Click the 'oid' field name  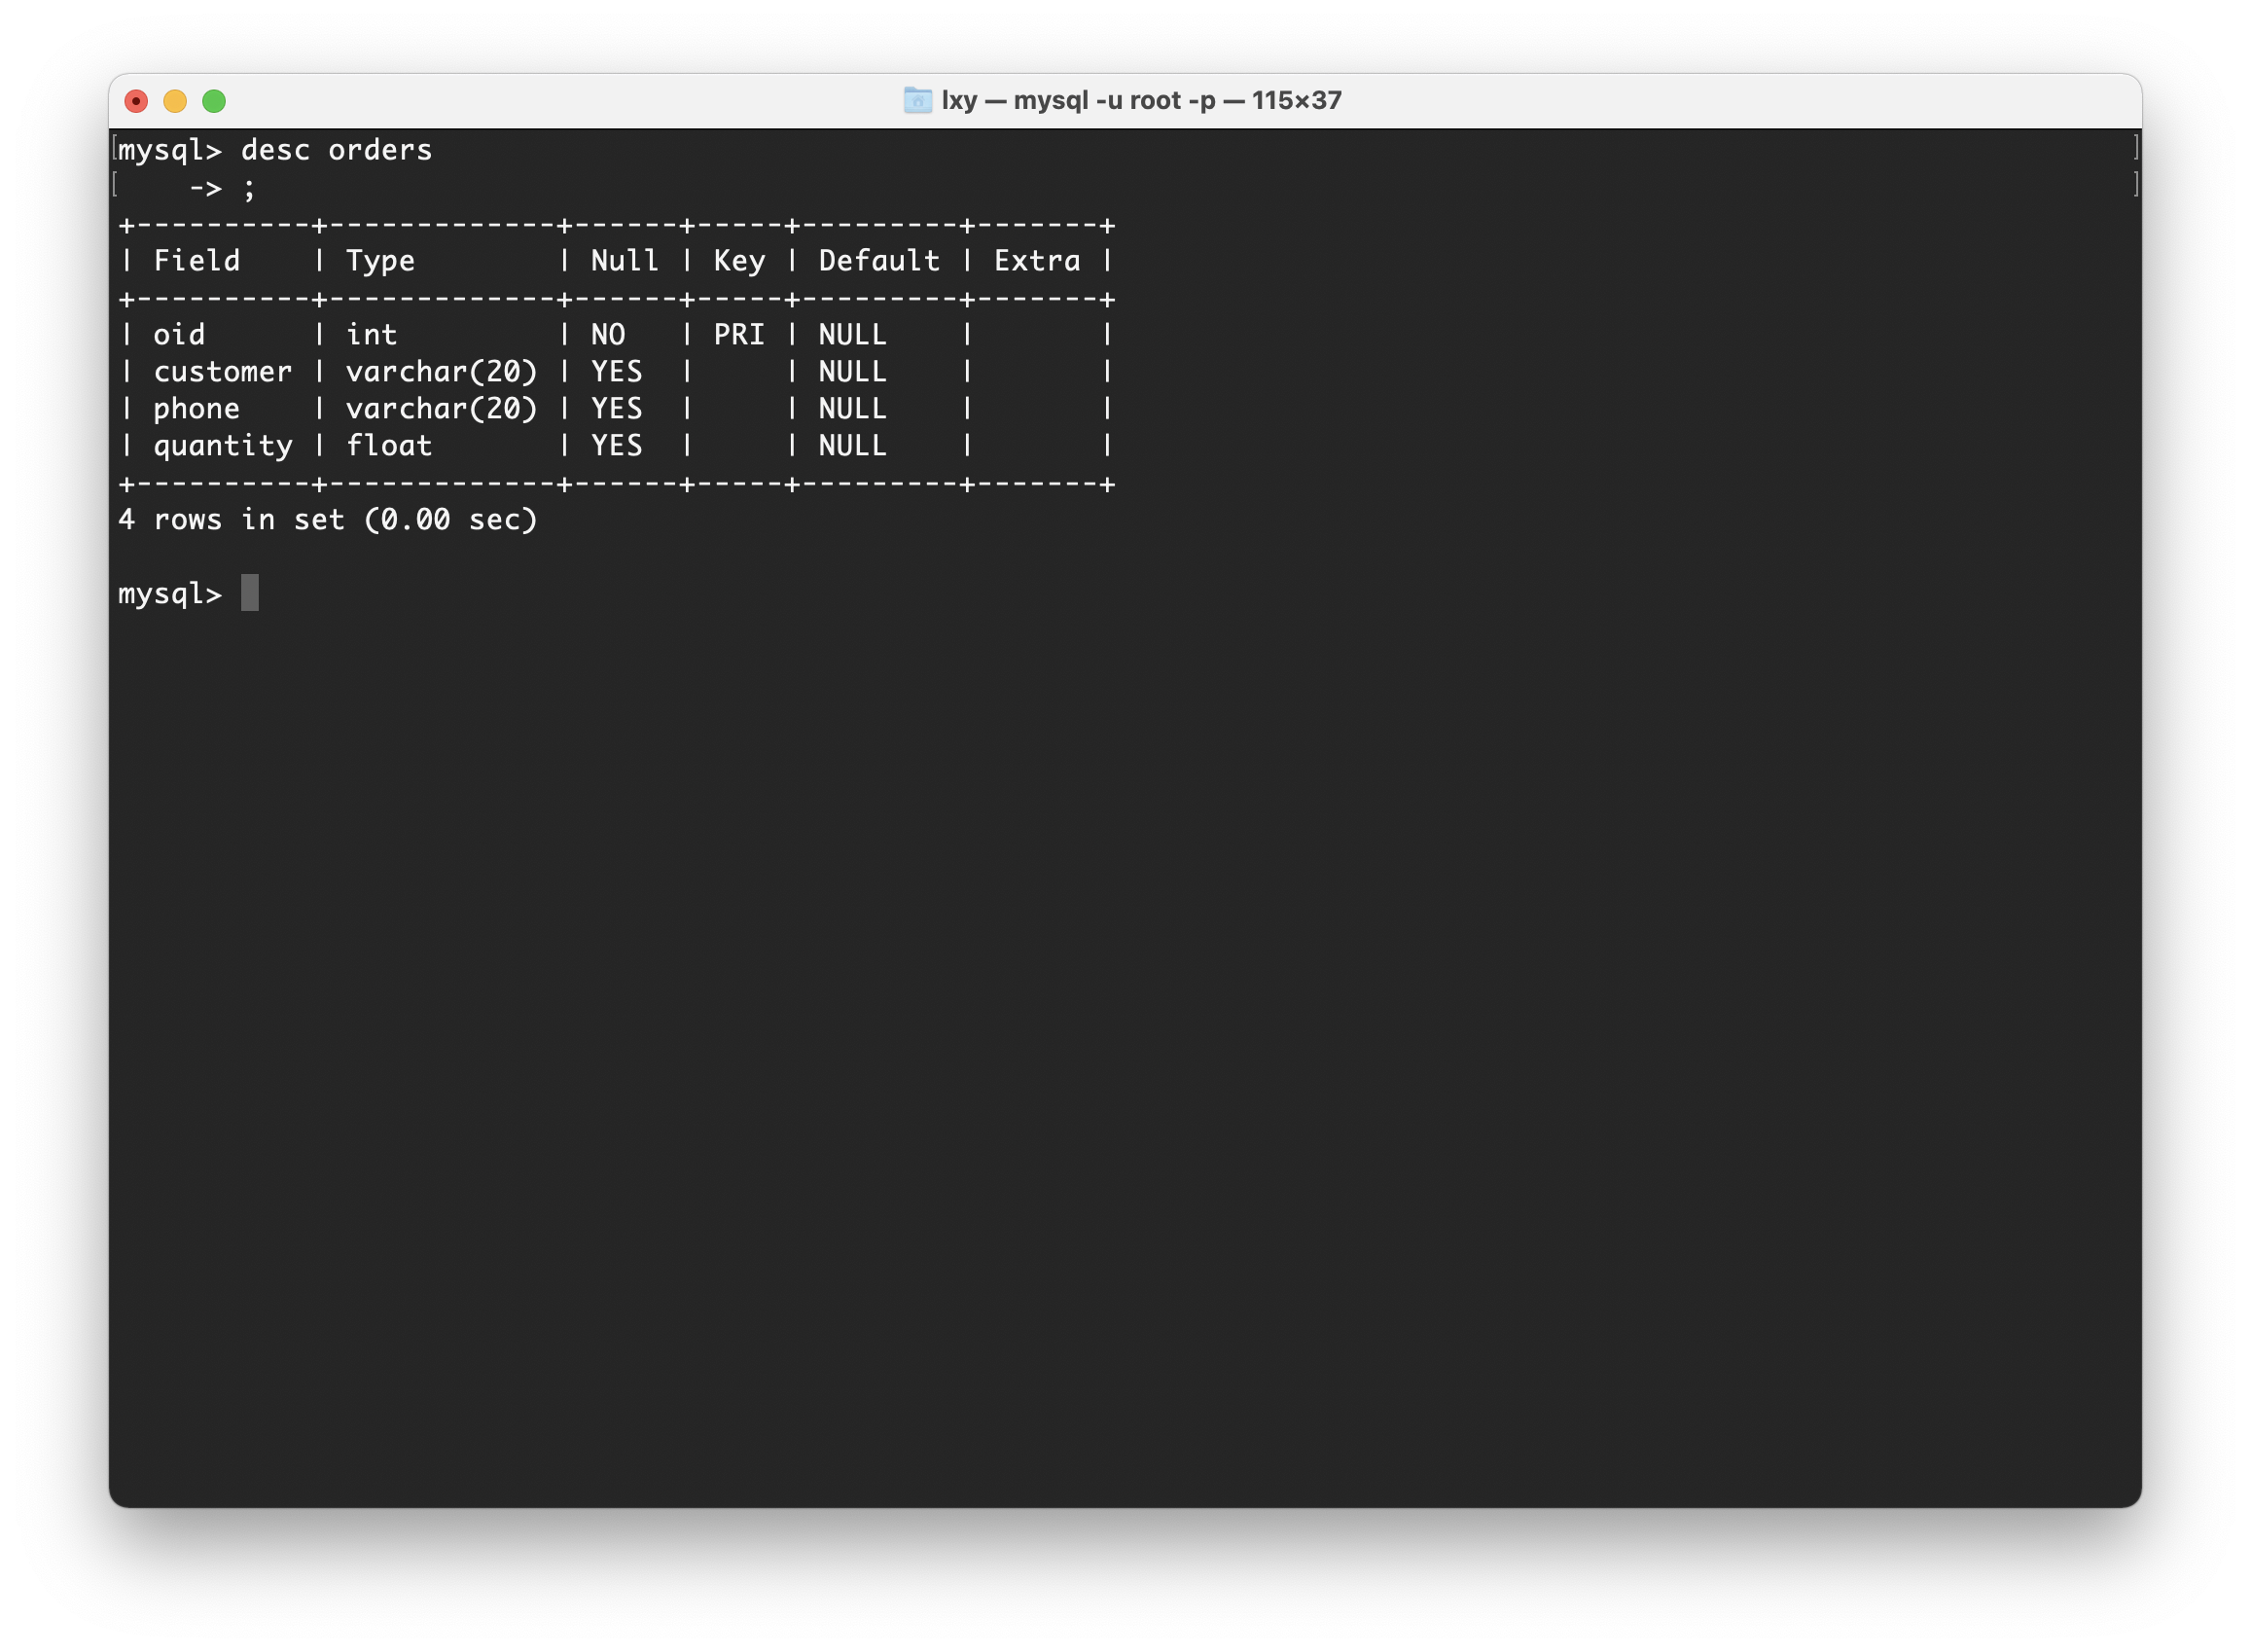point(179,335)
